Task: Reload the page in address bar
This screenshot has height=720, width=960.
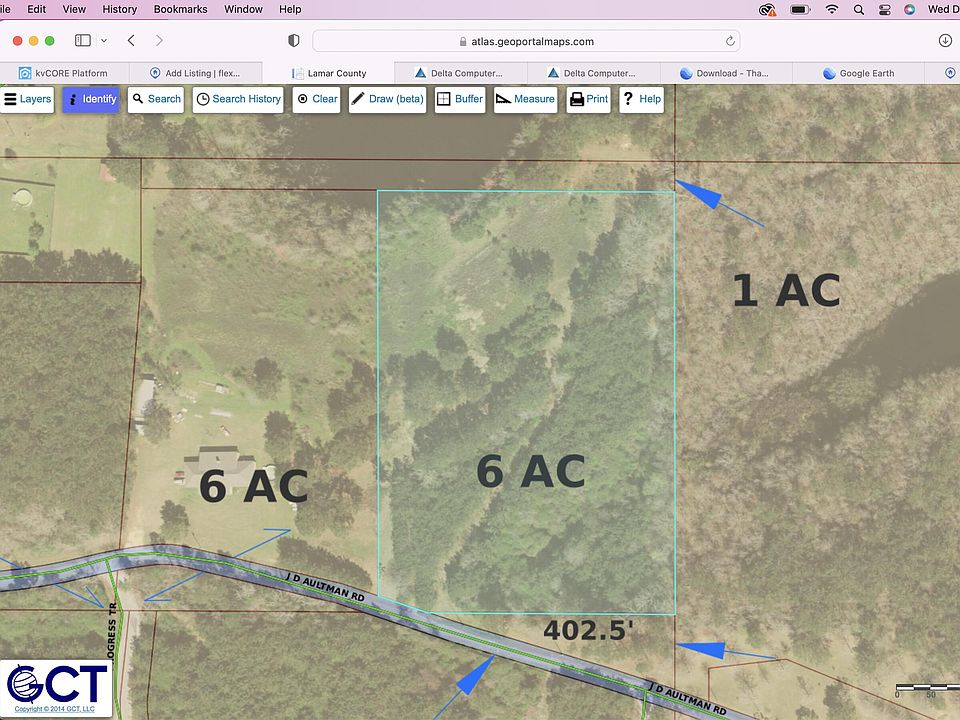Action: 730,41
